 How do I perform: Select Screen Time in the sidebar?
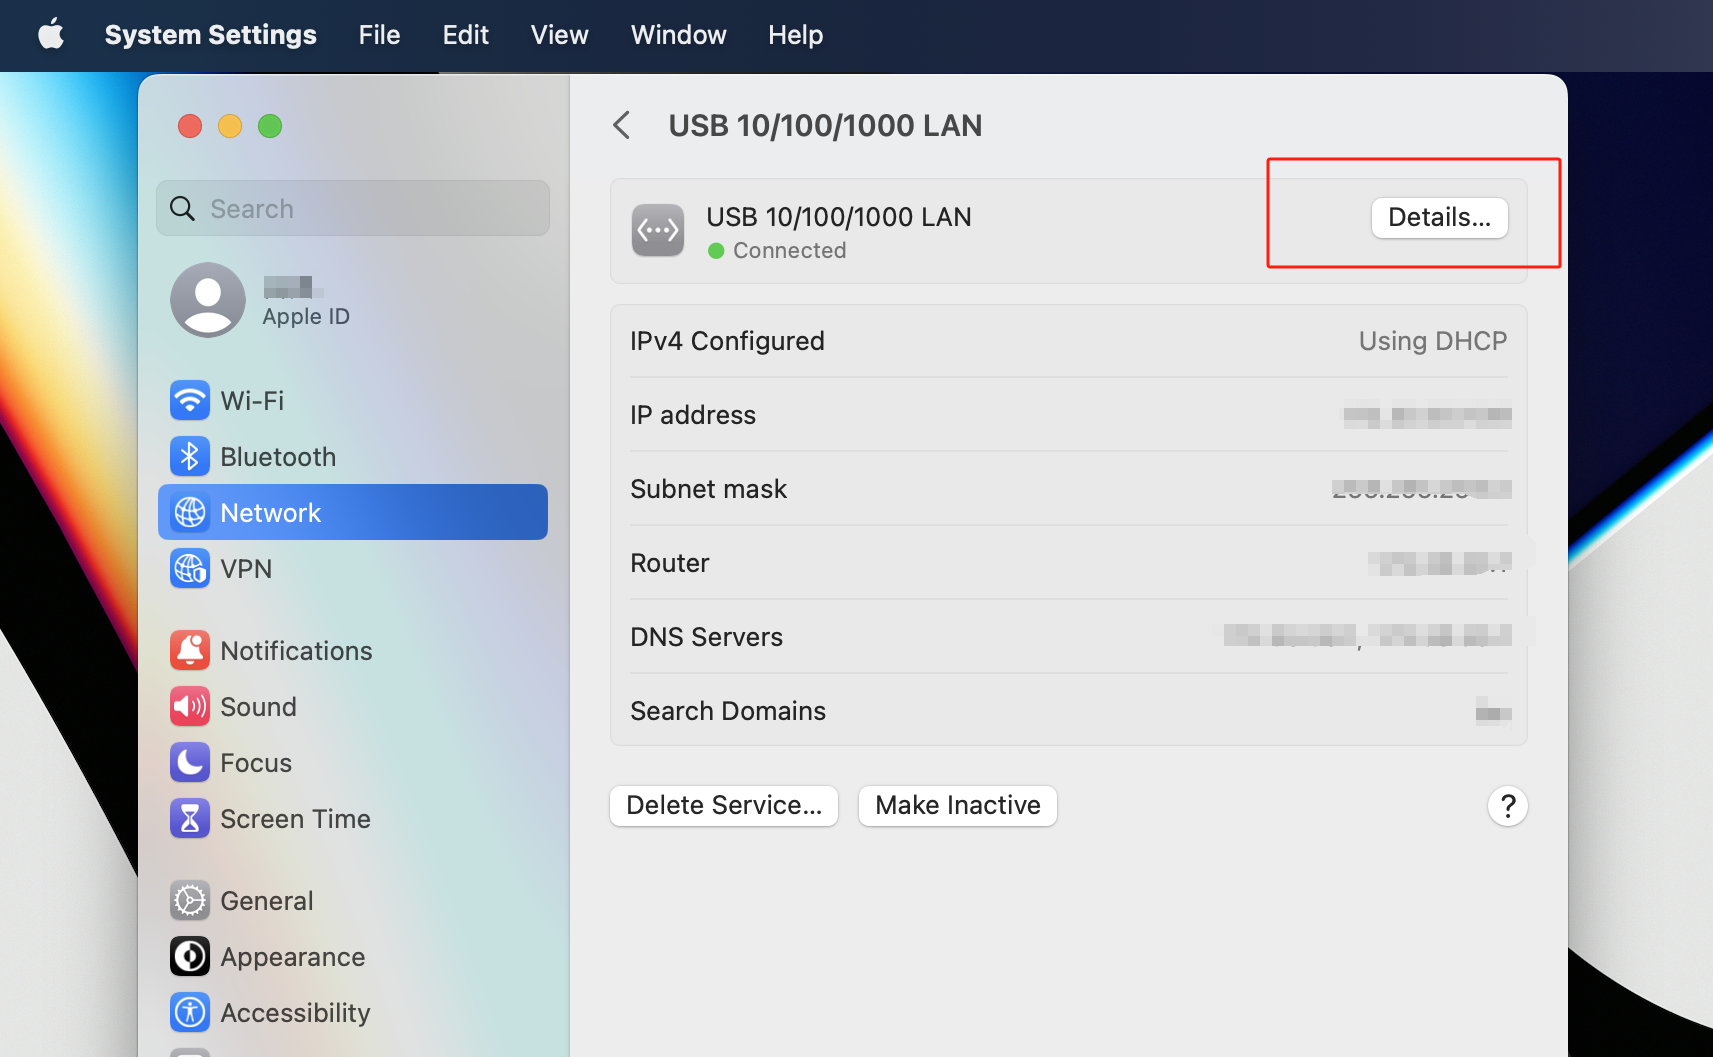353,819
